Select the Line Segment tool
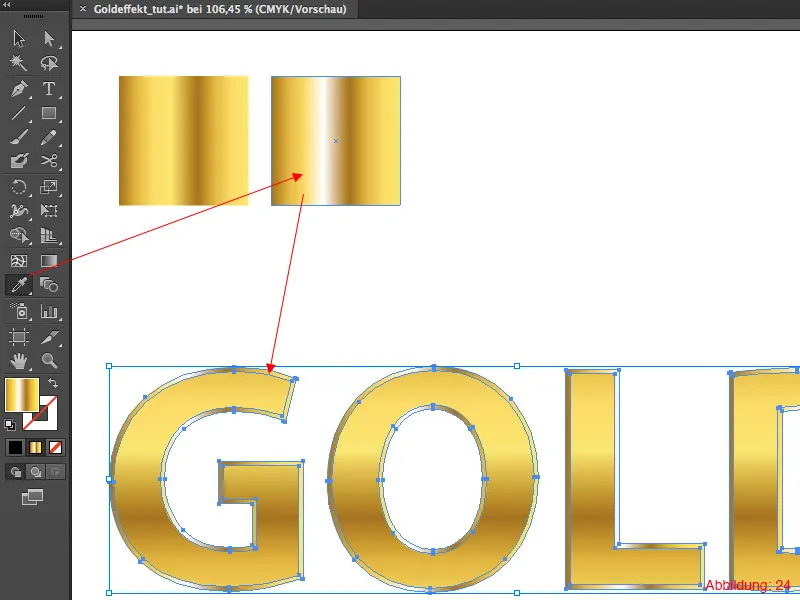 [19, 113]
